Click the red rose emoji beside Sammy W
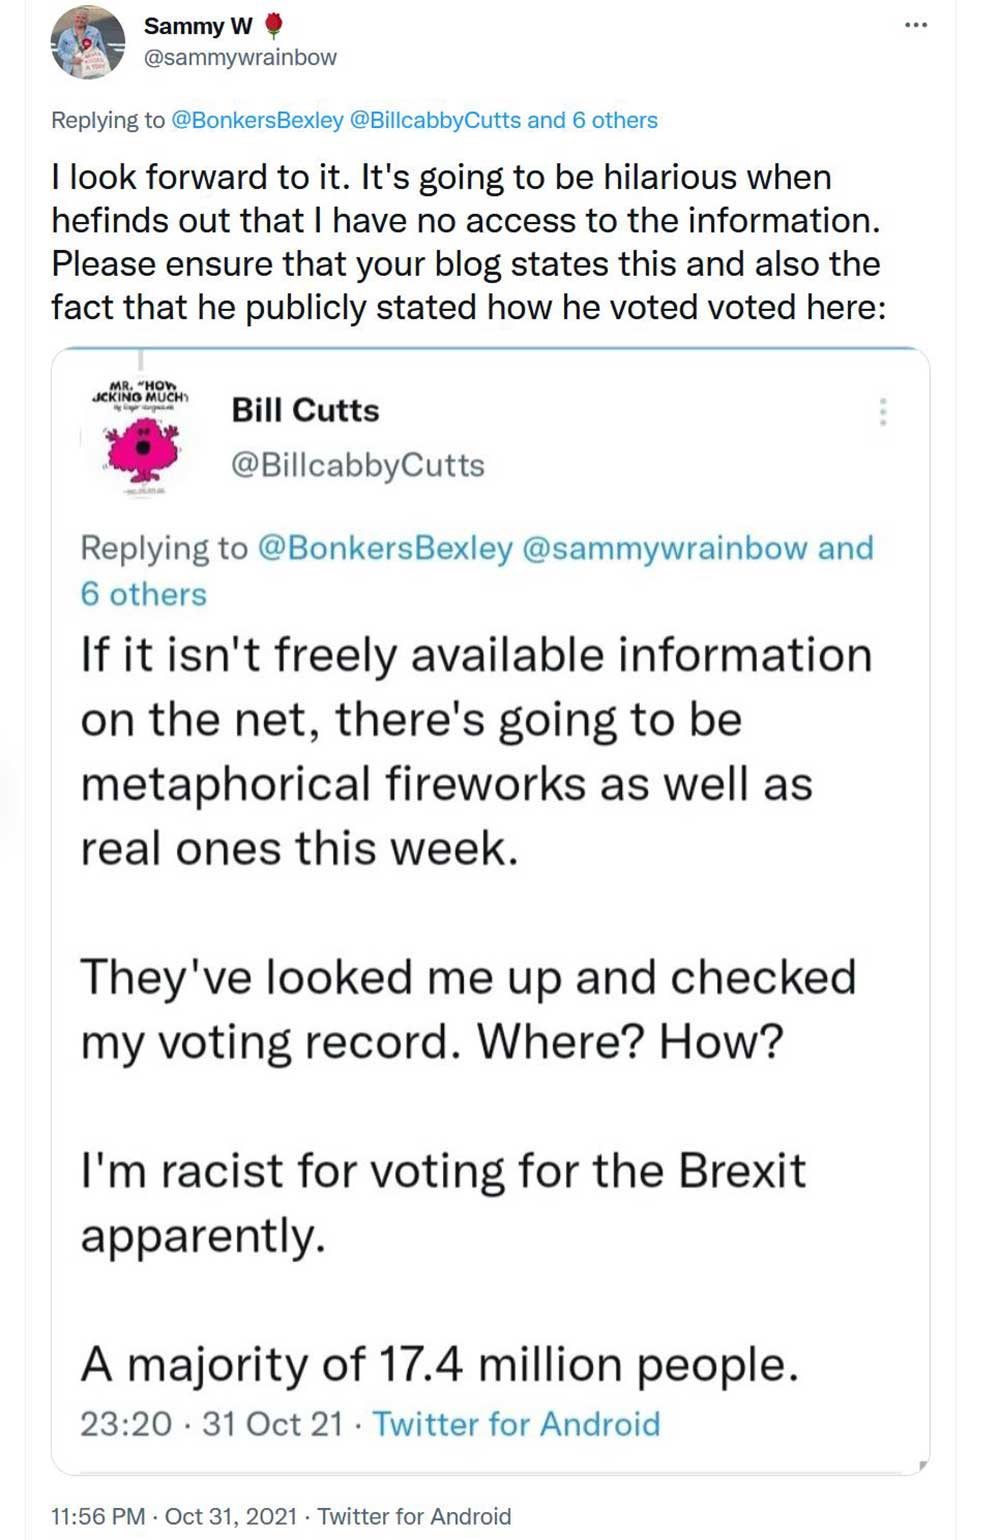This screenshot has height=1540, width=1000. pyautogui.click(x=273, y=26)
